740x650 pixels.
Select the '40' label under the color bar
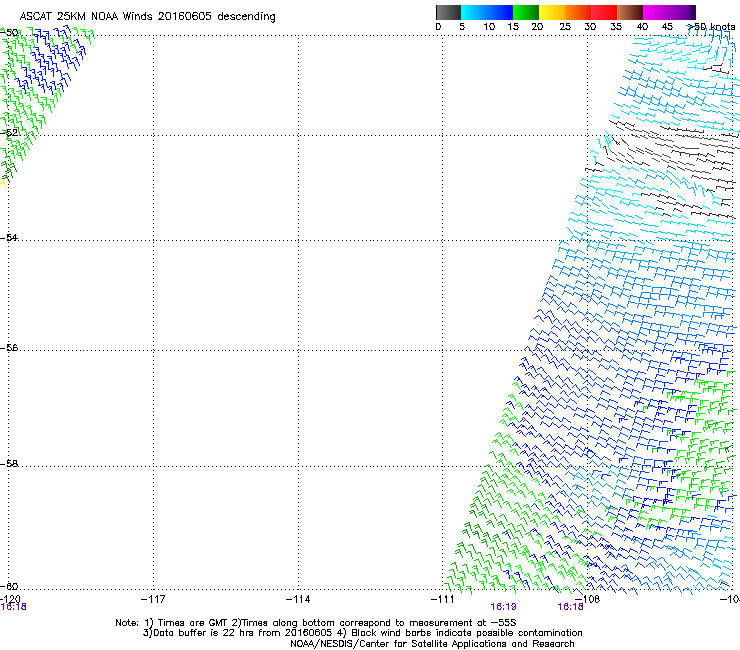[642, 27]
